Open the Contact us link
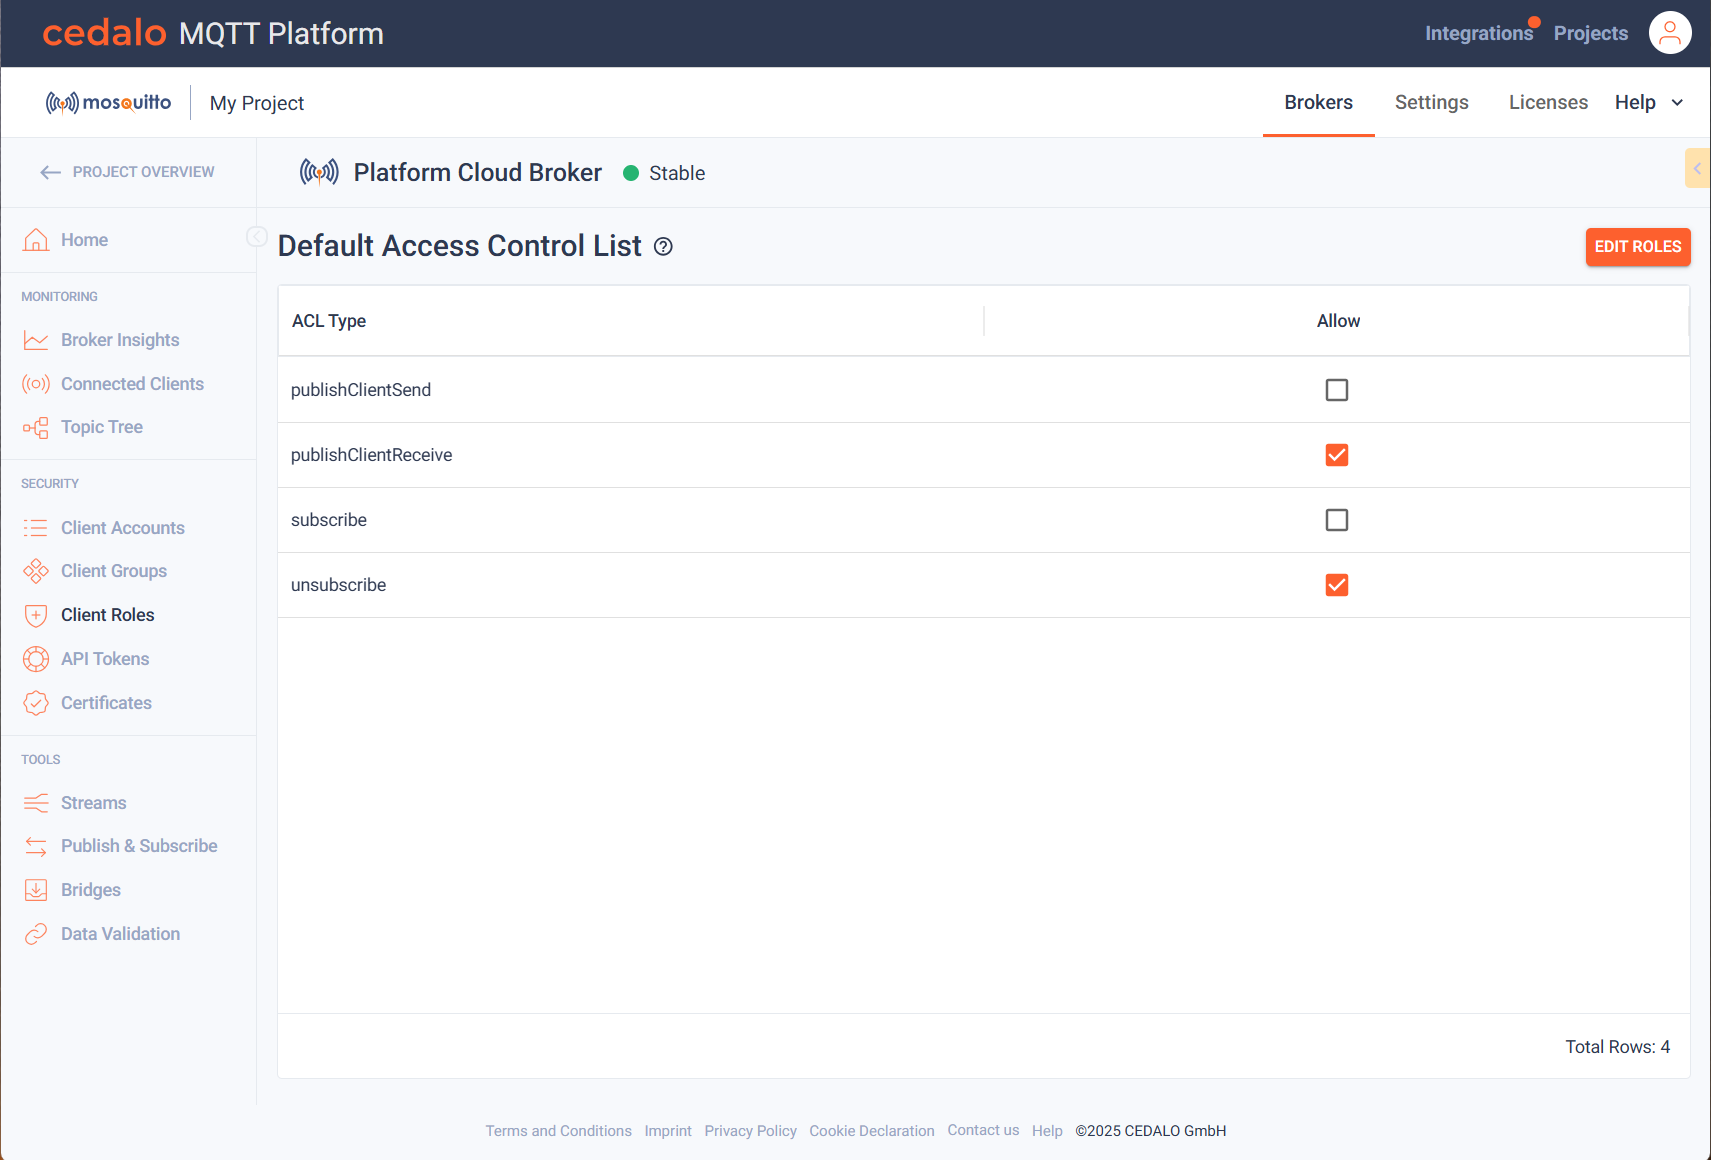1711x1160 pixels. tap(983, 1130)
